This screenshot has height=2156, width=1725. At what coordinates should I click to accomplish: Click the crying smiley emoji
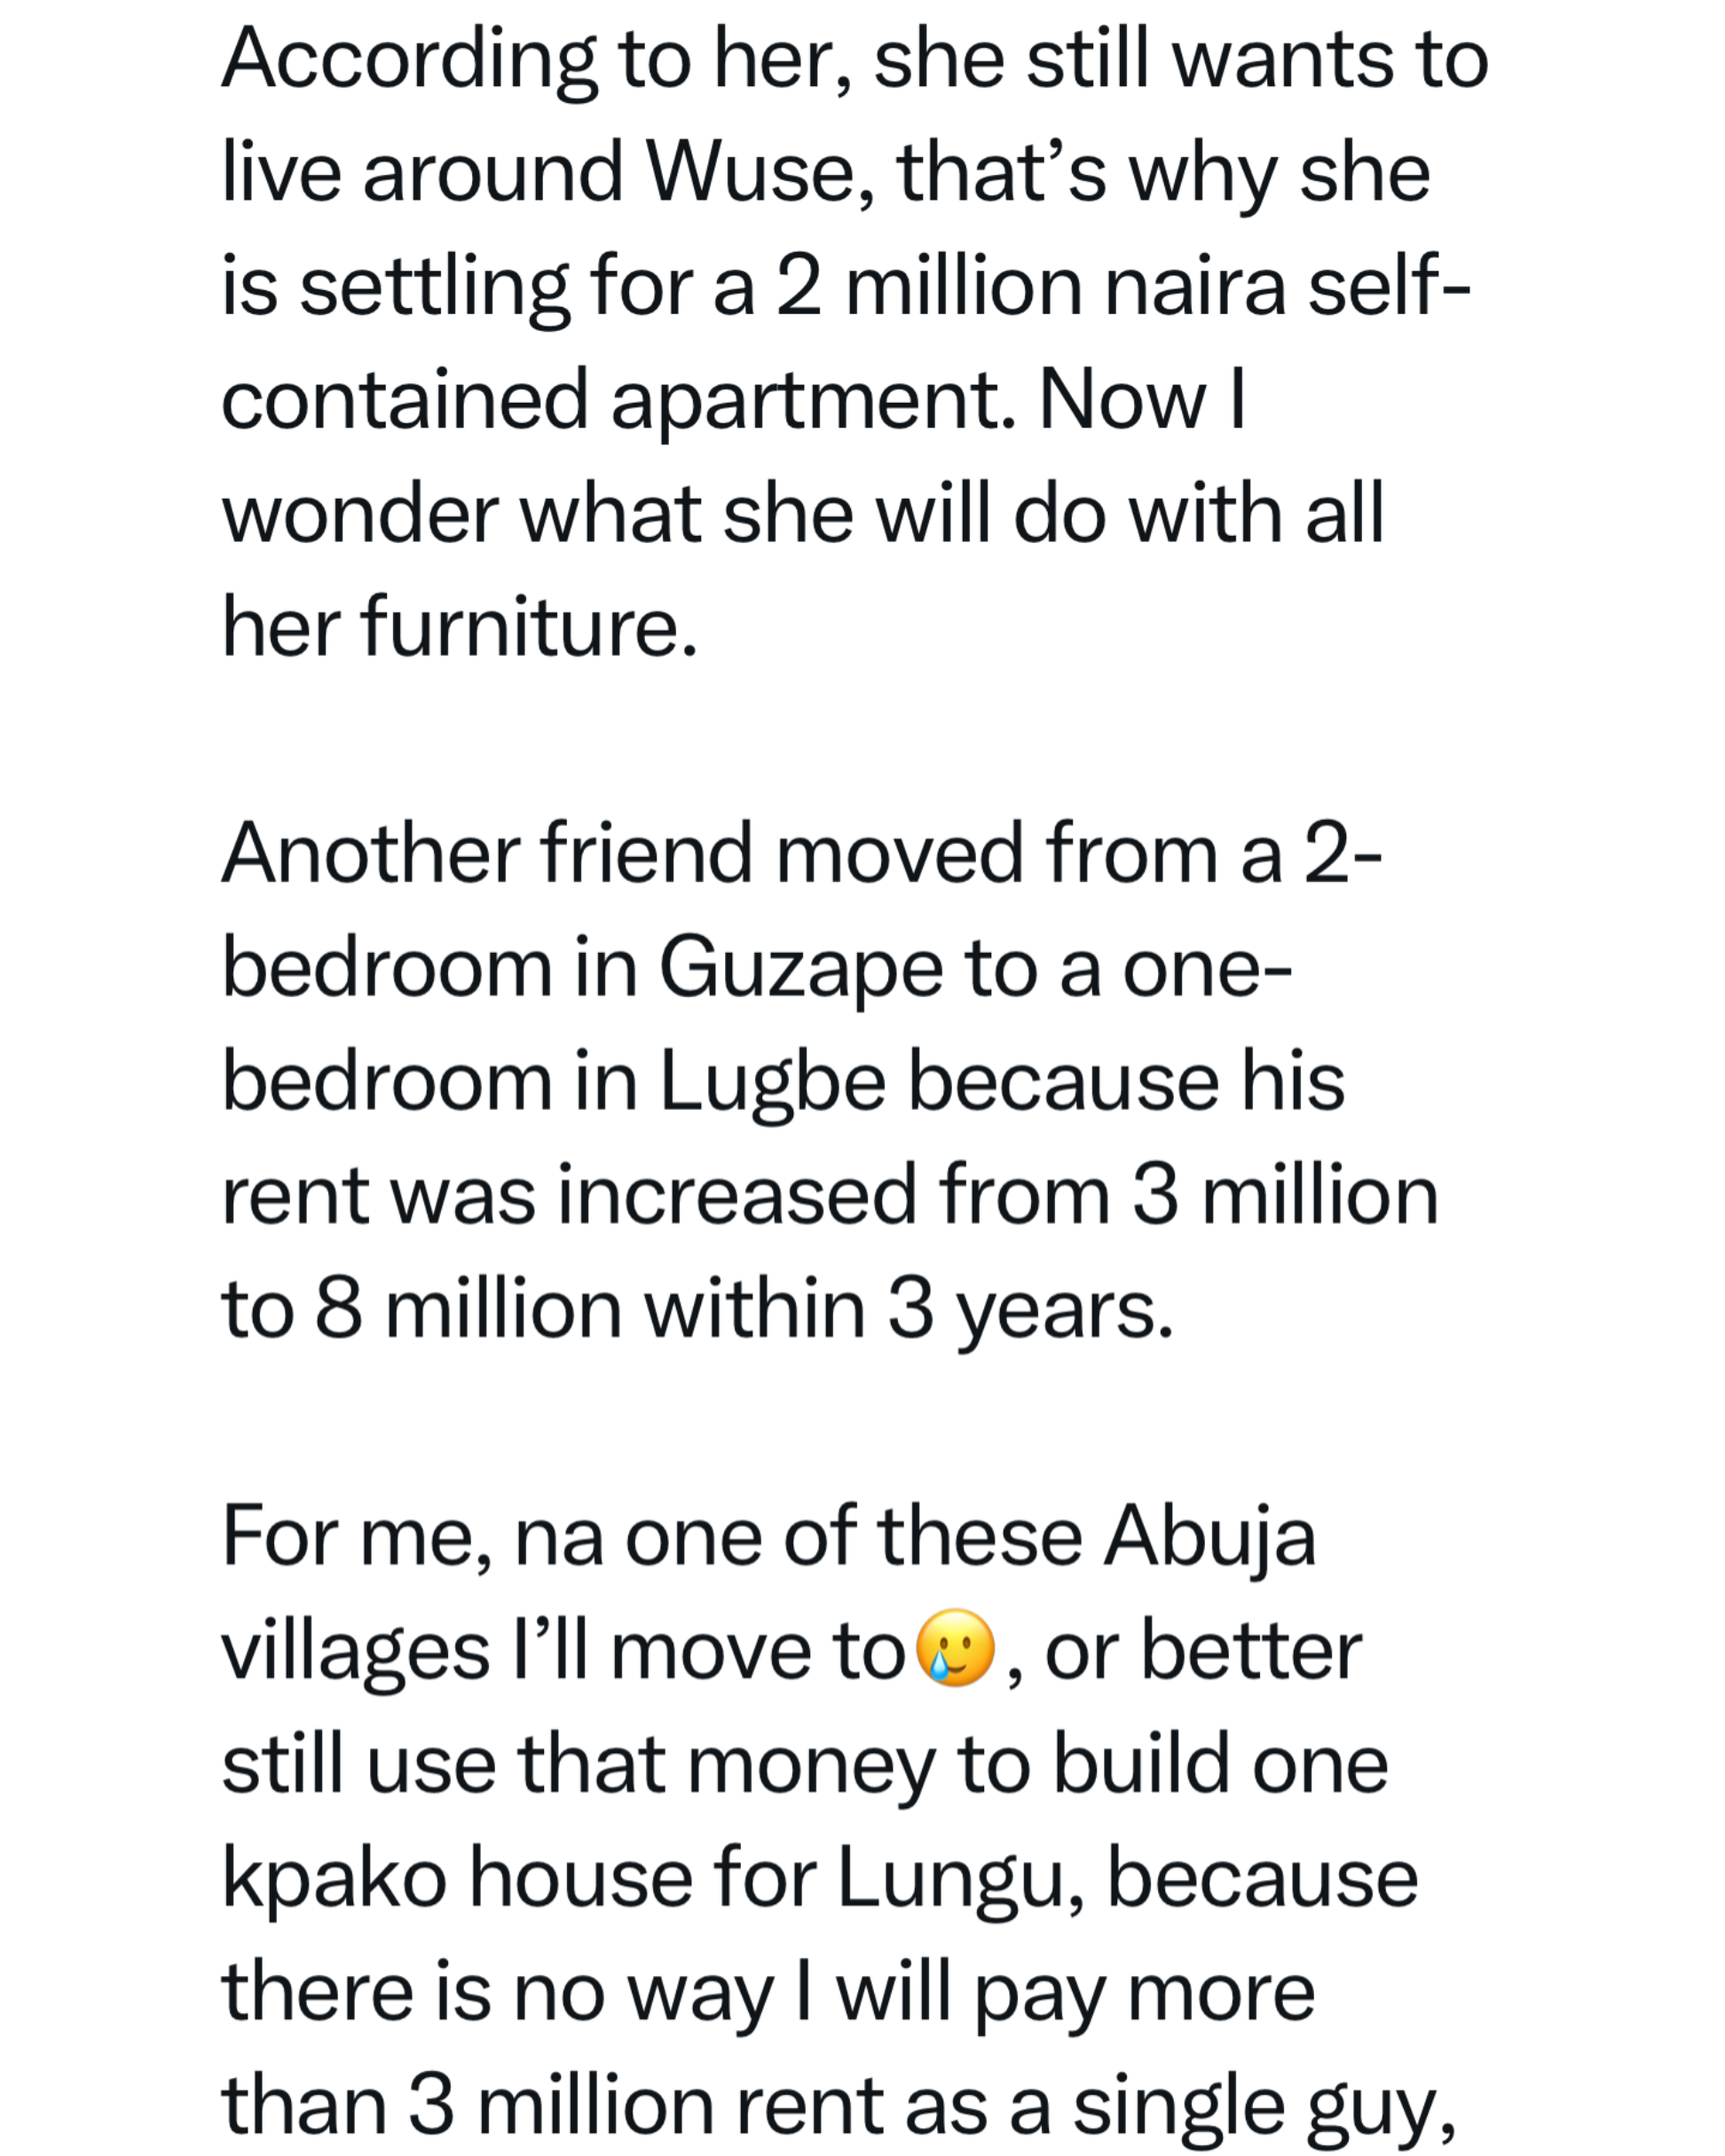(955, 1649)
